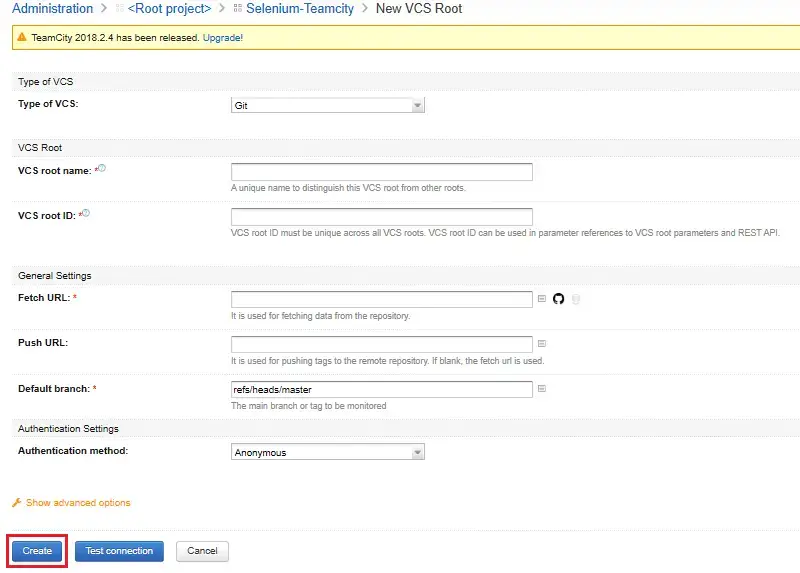Show advanced options link
800x573 pixels.
[x=78, y=503]
